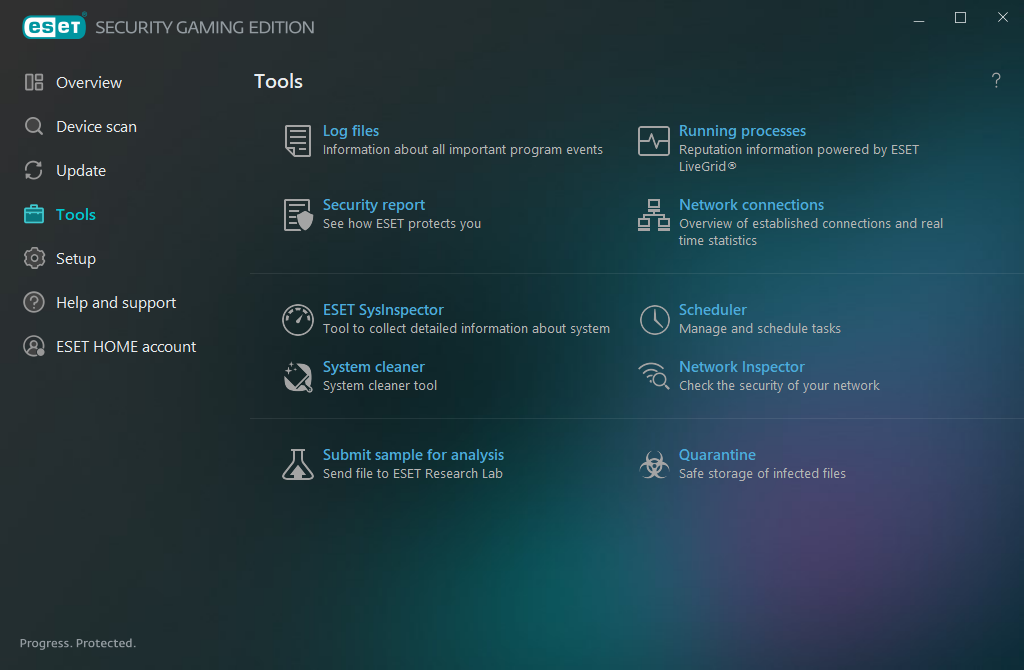Click Submit sample for analysis link
Image resolution: width=1024 pixels, height=670 pixels.
(413, 455)
